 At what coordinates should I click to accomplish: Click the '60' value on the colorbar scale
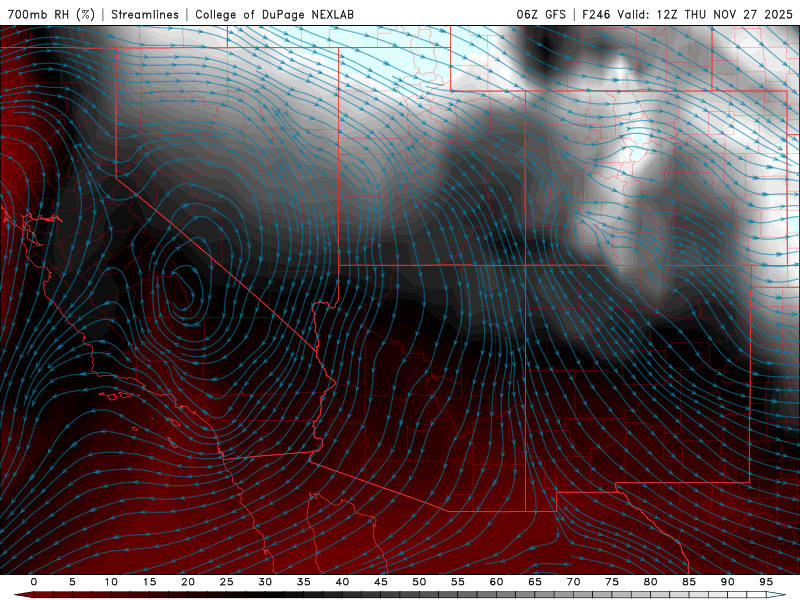[496, 582]
